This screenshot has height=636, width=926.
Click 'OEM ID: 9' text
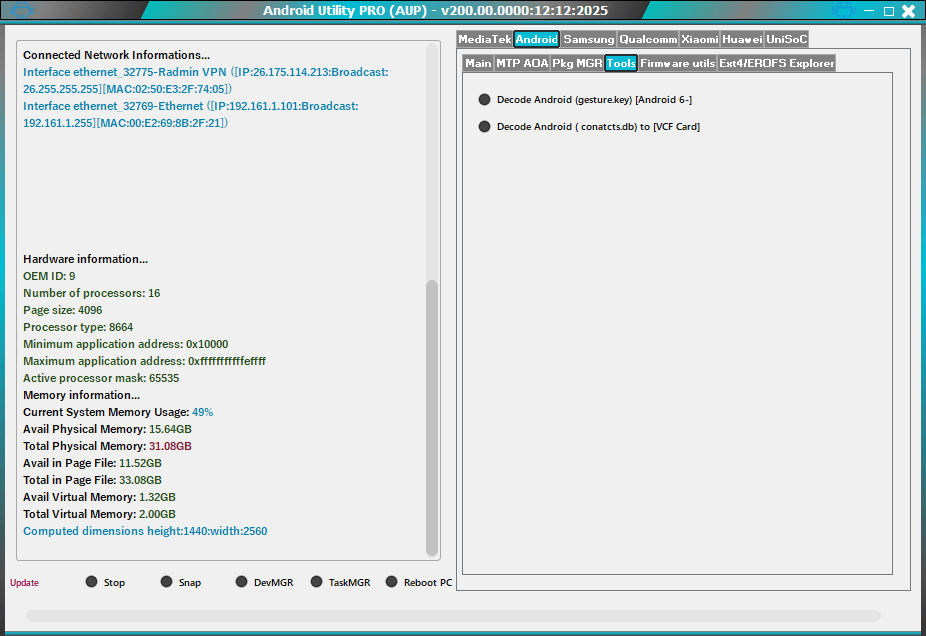49,276
